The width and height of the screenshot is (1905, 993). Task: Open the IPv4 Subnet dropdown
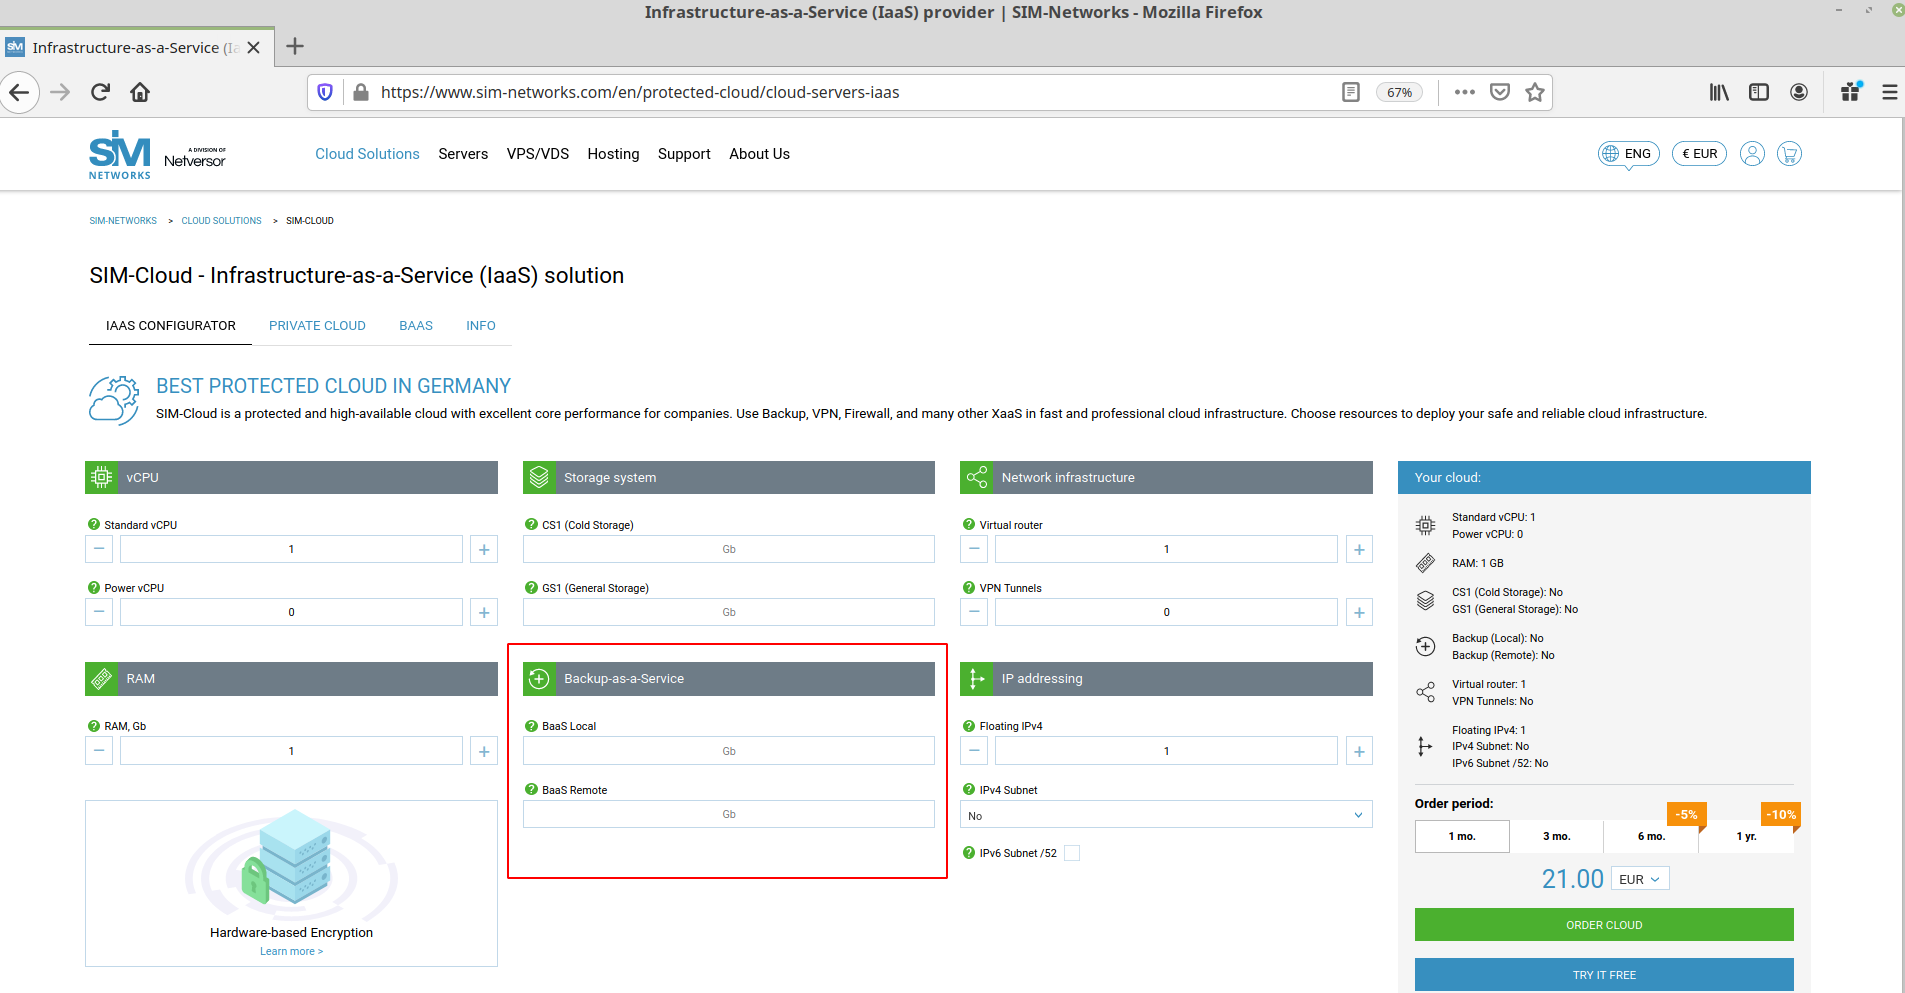pyautogui.click(x=1165, y=815)
